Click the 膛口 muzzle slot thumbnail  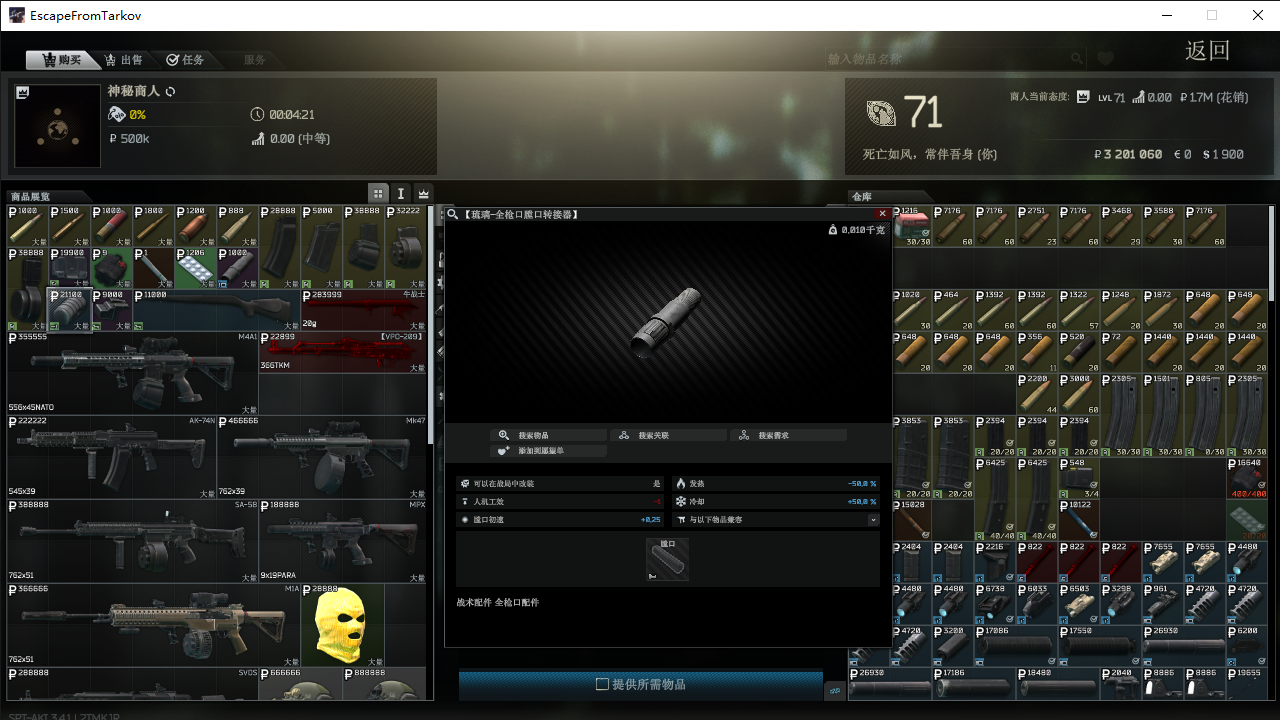click(667, 560)
